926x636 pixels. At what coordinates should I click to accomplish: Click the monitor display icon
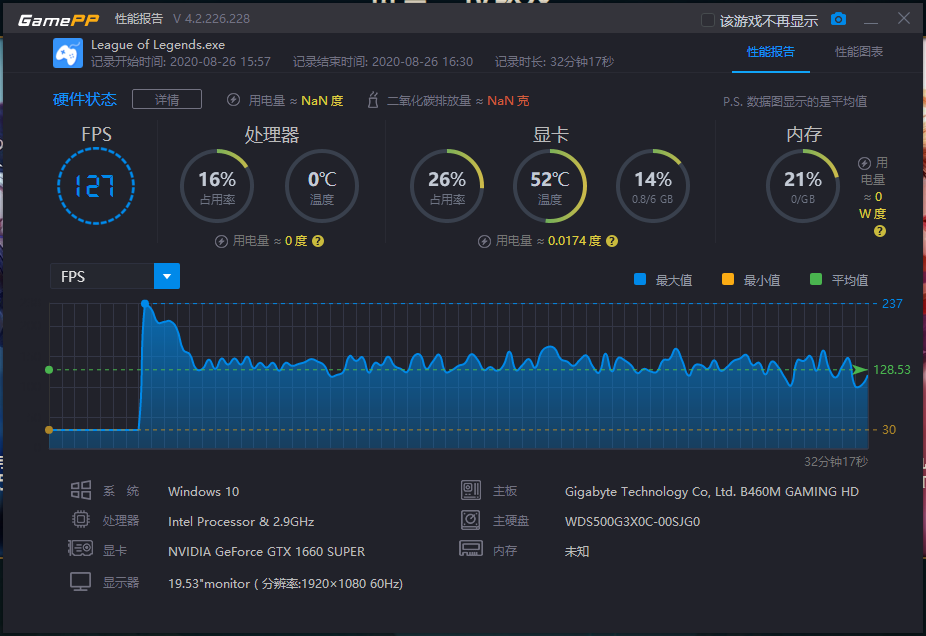coord(80,582)
